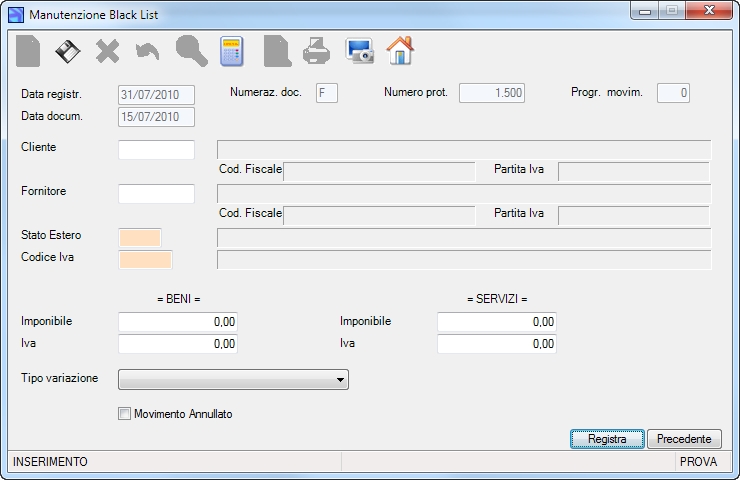Open the calculator icon
The image size is (740, 480).
(231, 51)
